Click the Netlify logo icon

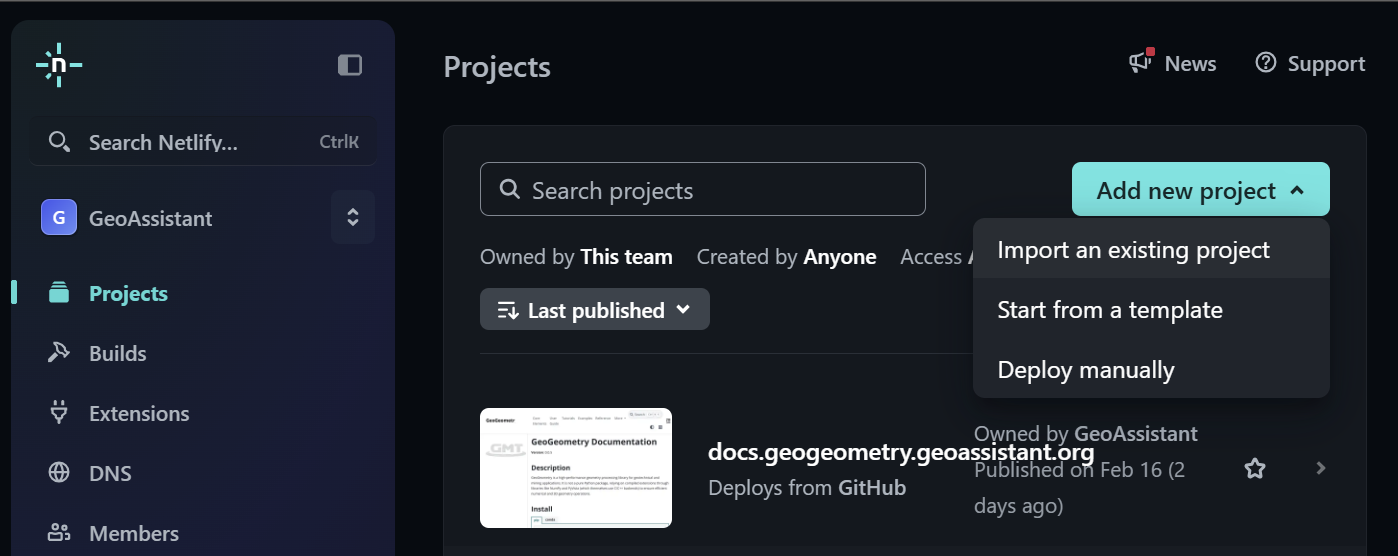(x=59, y=65)
